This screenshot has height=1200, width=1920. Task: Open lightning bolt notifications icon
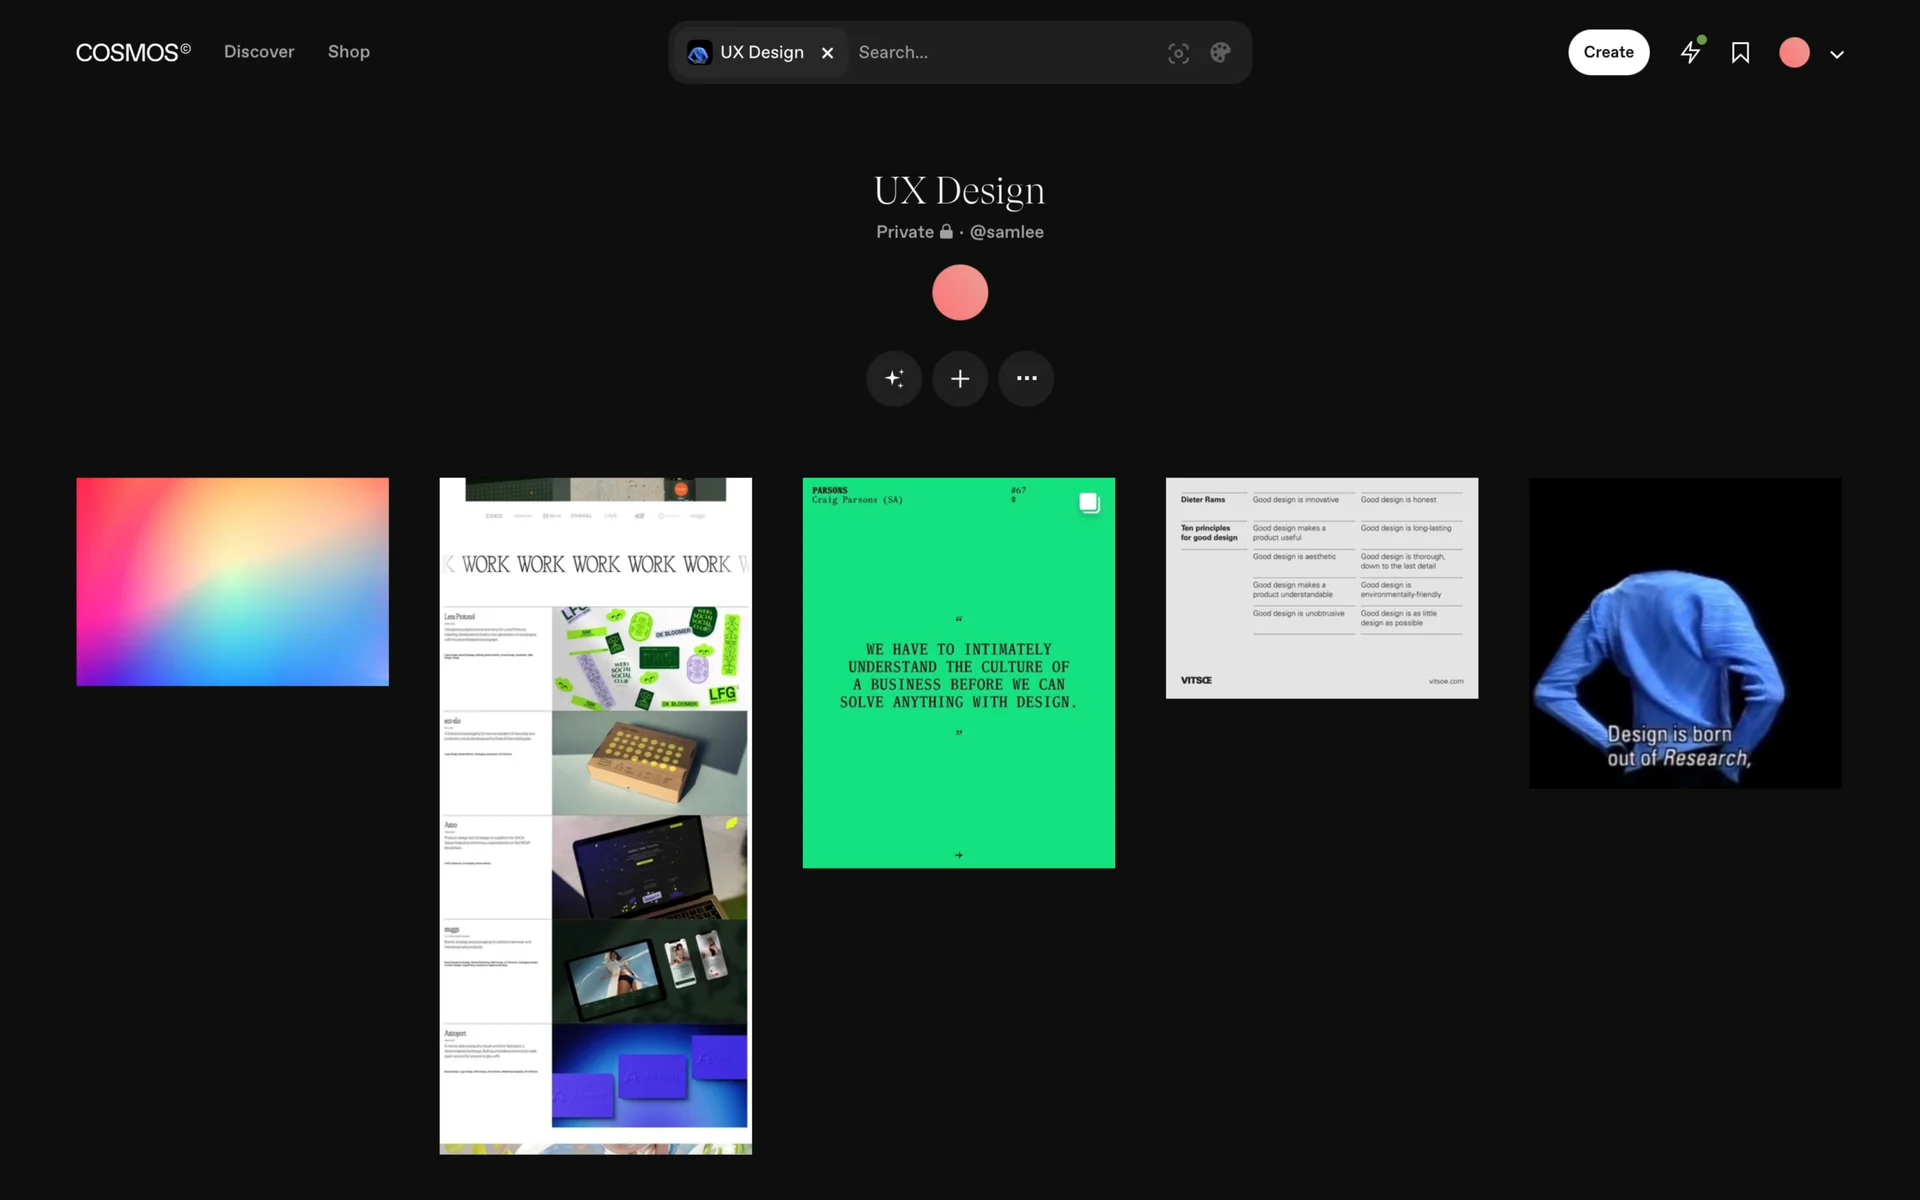point(1691,52)
